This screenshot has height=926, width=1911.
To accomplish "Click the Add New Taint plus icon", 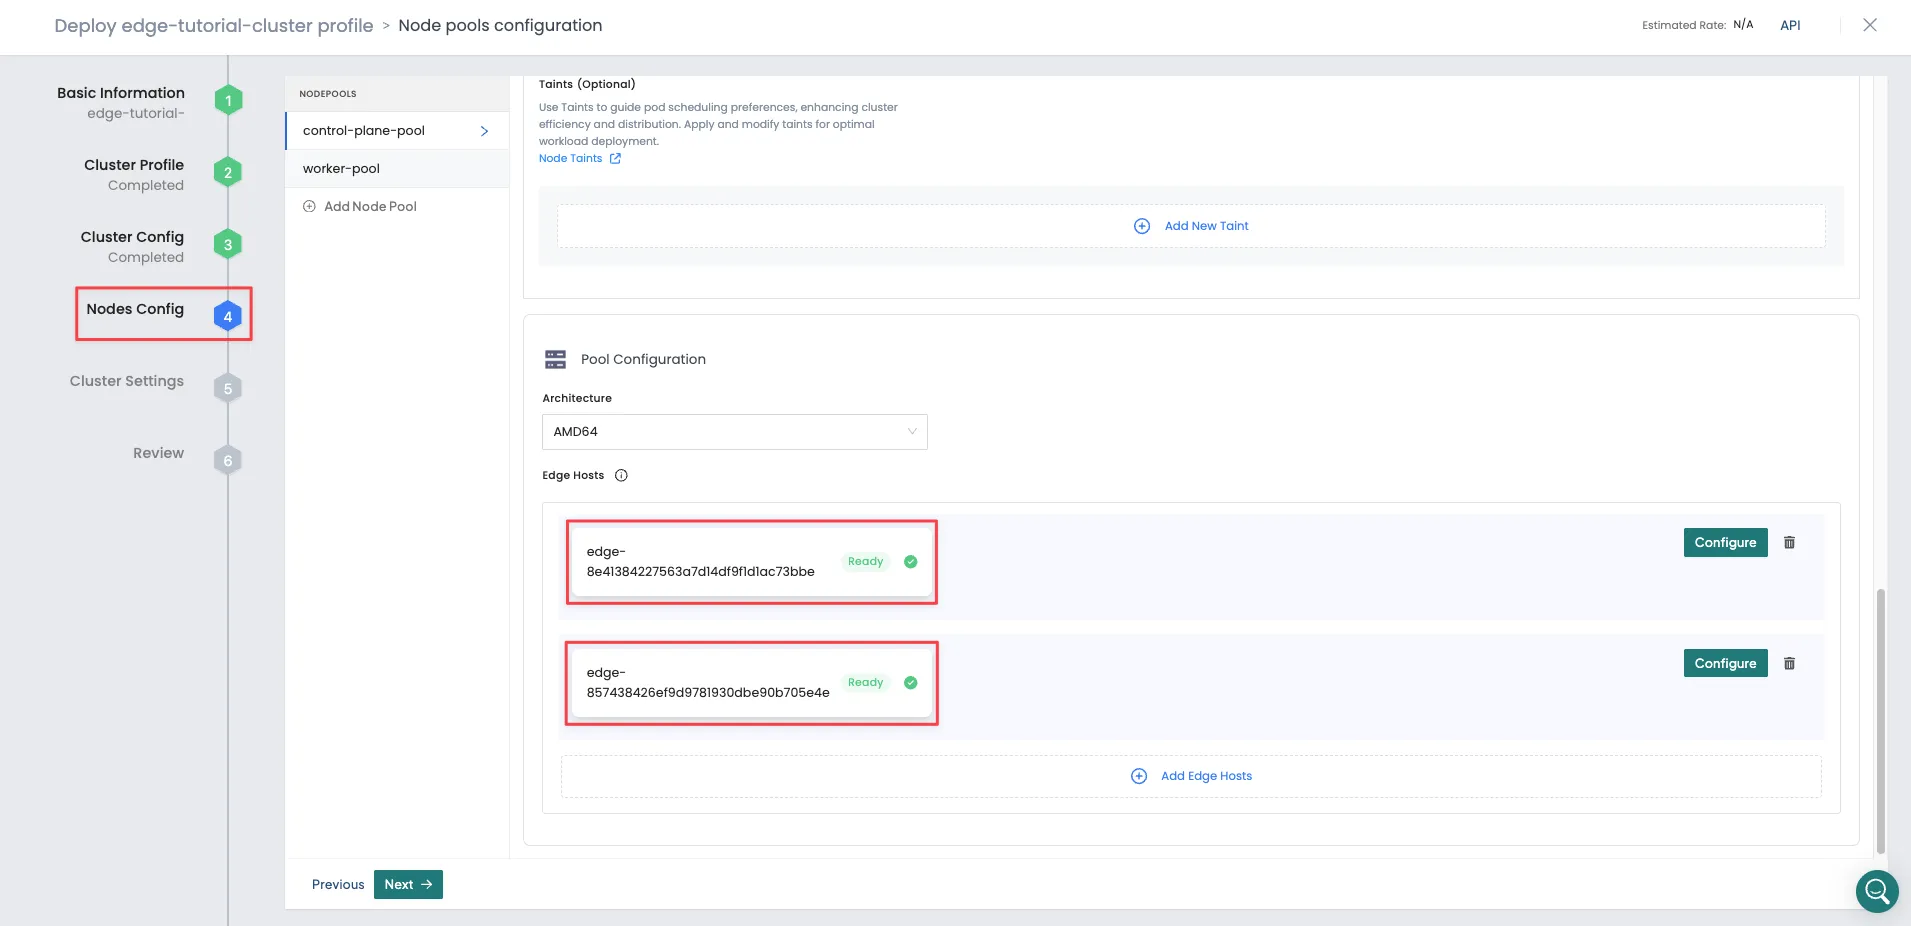I will (x=1143, y=225).
